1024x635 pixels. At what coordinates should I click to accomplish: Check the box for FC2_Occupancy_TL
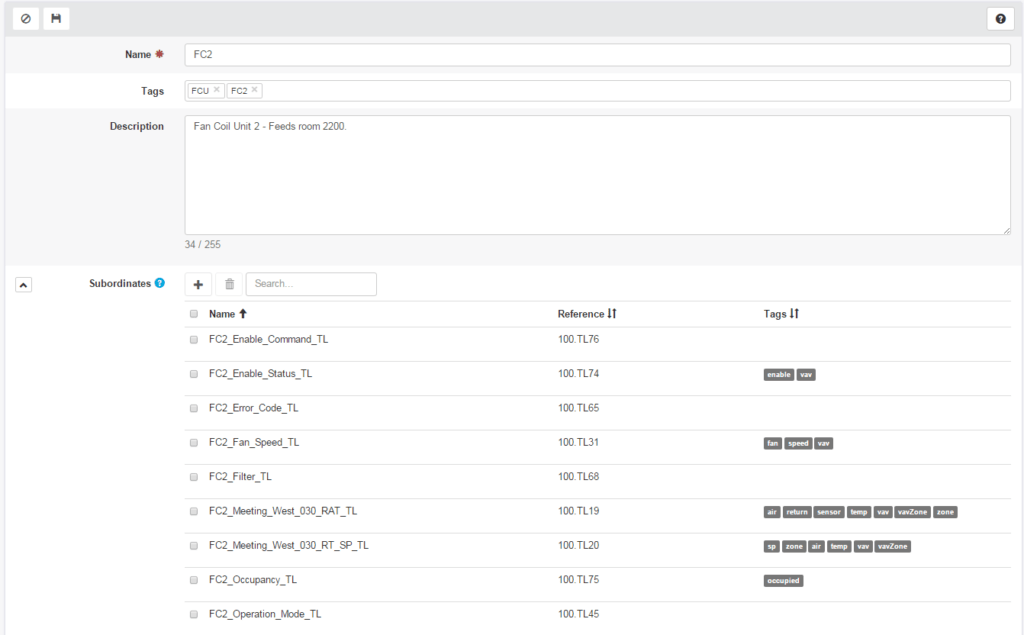coord(194,579)
